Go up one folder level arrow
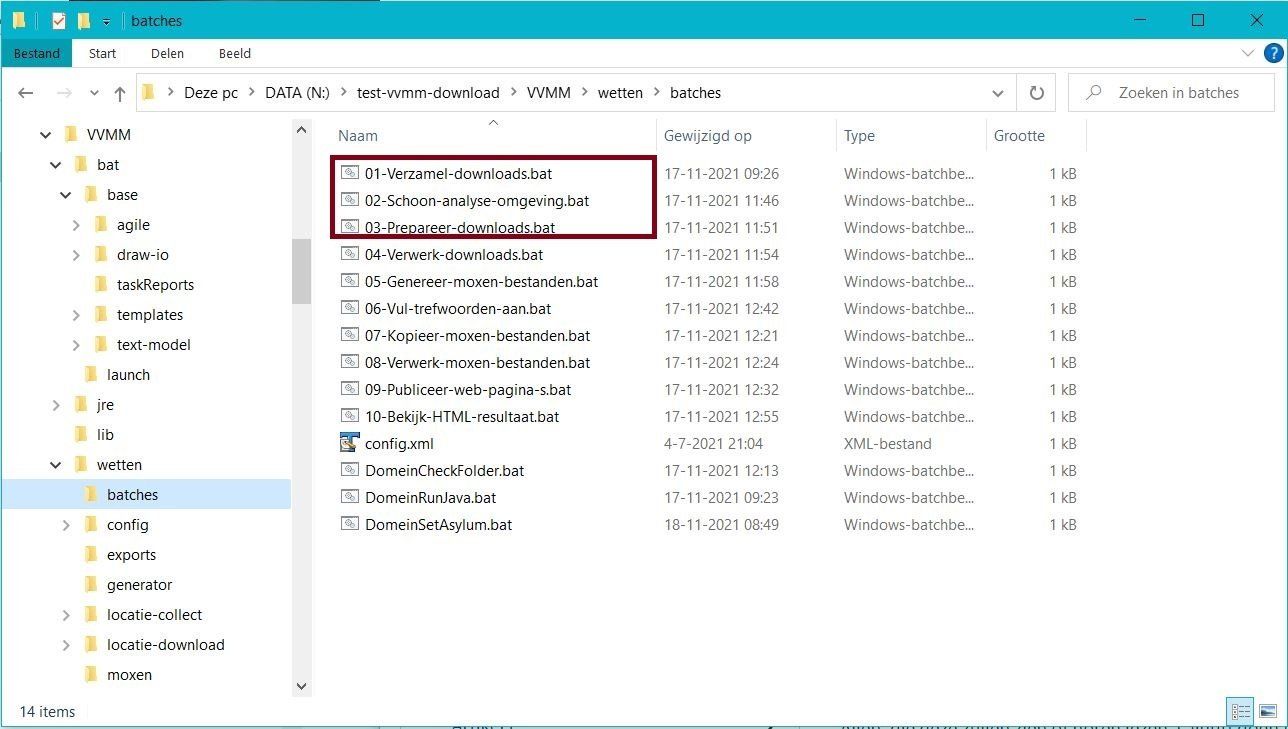This screenshot has height=729, width=1288. [x=120, y=93]
